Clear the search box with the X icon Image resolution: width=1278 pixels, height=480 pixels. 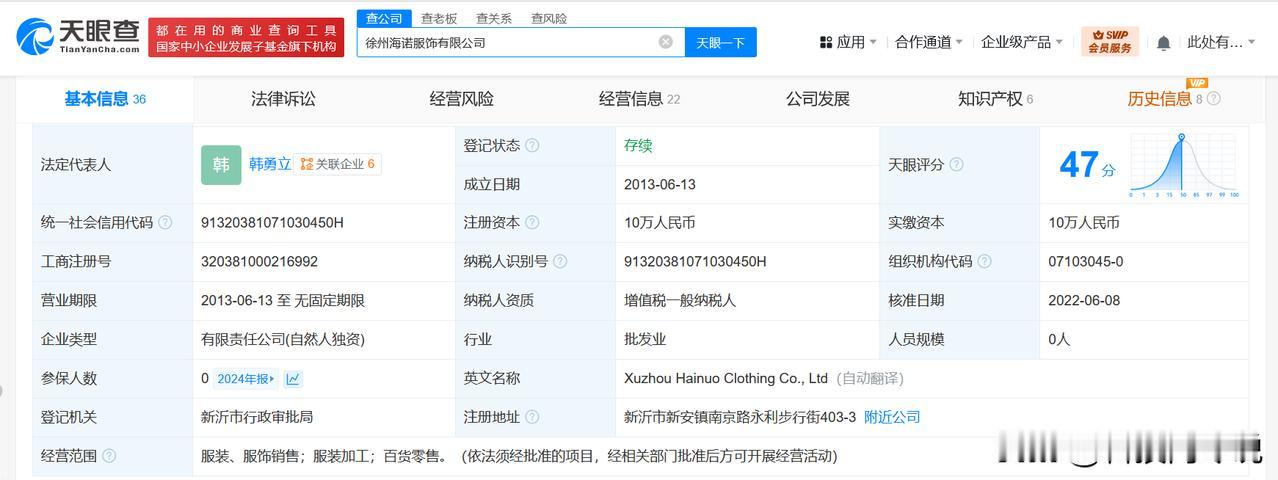pyautogui.click(x=666, y=42)
